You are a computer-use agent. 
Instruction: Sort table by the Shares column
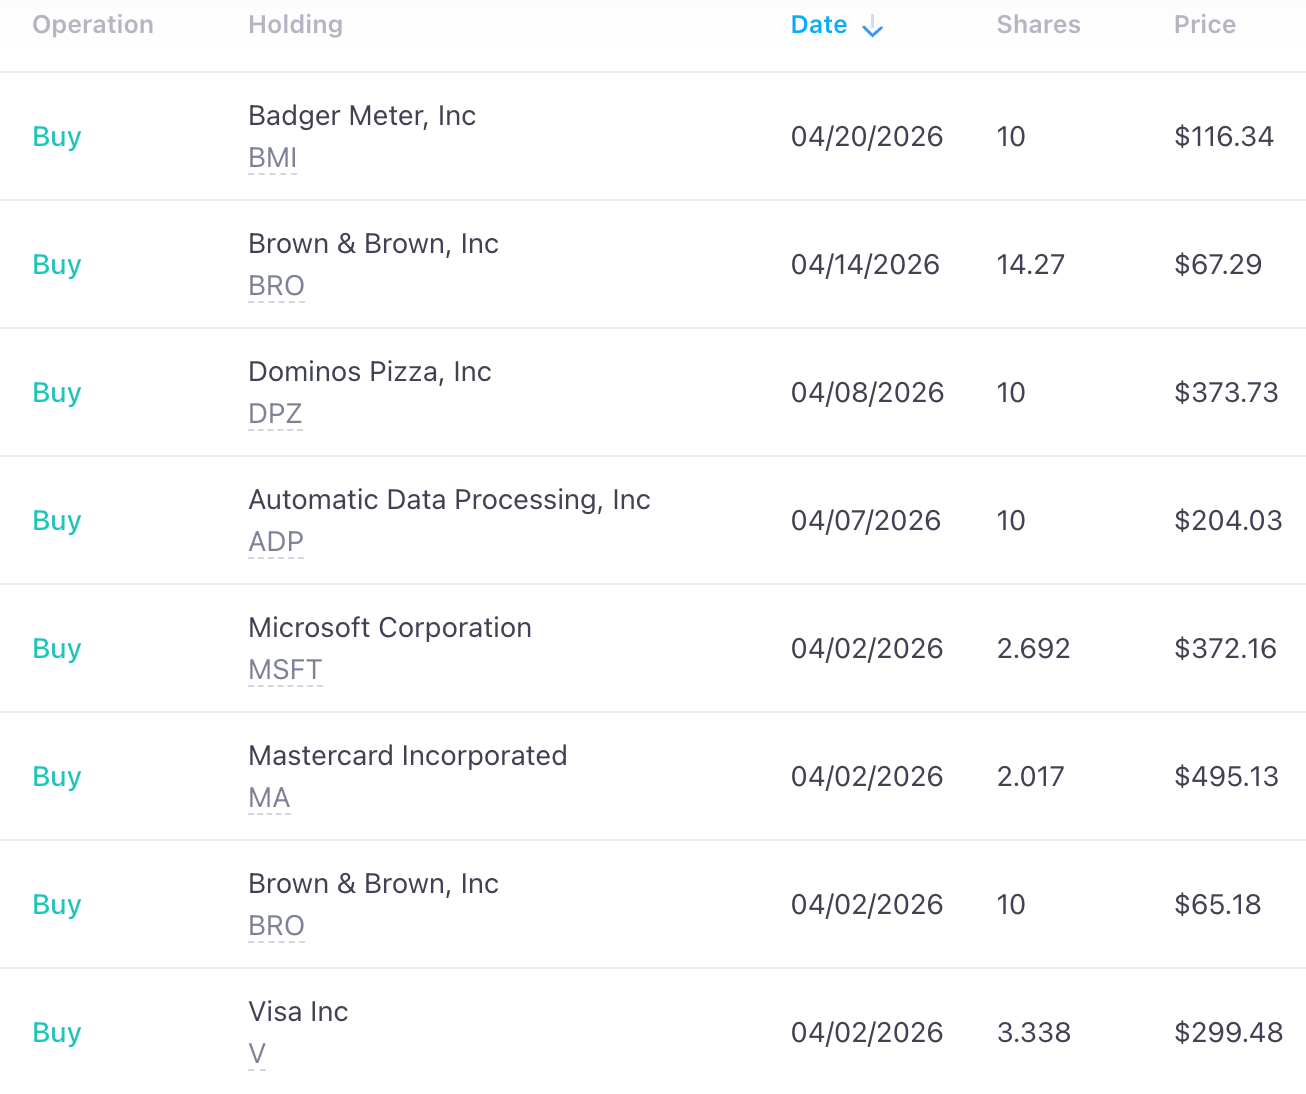tap(1038, 25)
